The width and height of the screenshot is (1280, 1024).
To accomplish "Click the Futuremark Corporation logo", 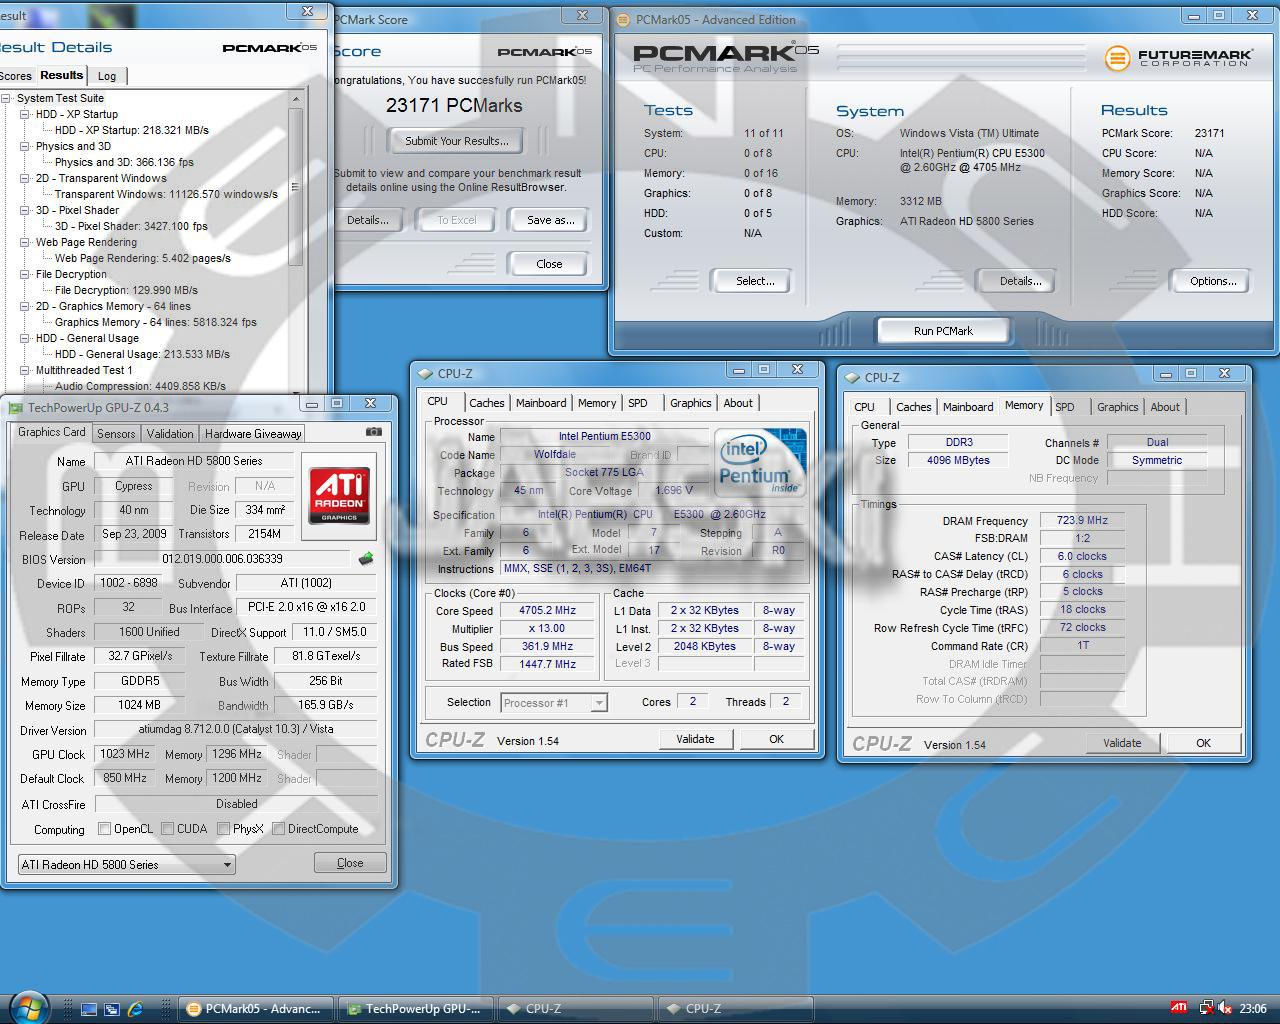I will pos(1178,57).
